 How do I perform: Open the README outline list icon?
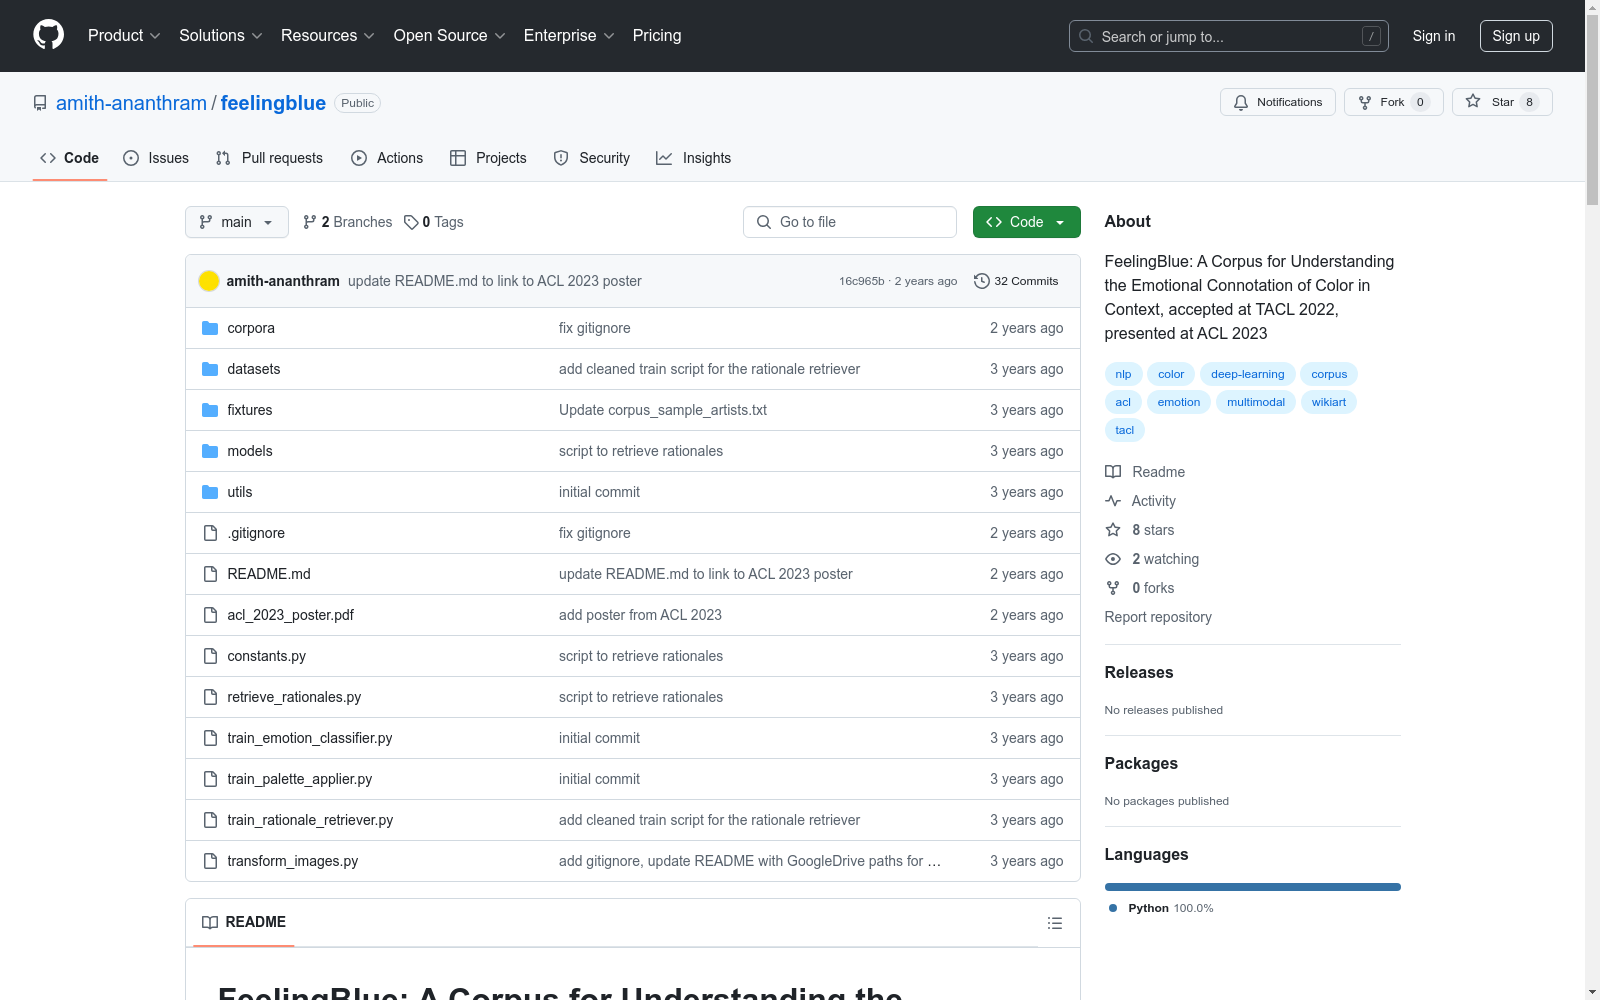[1055, 923]
